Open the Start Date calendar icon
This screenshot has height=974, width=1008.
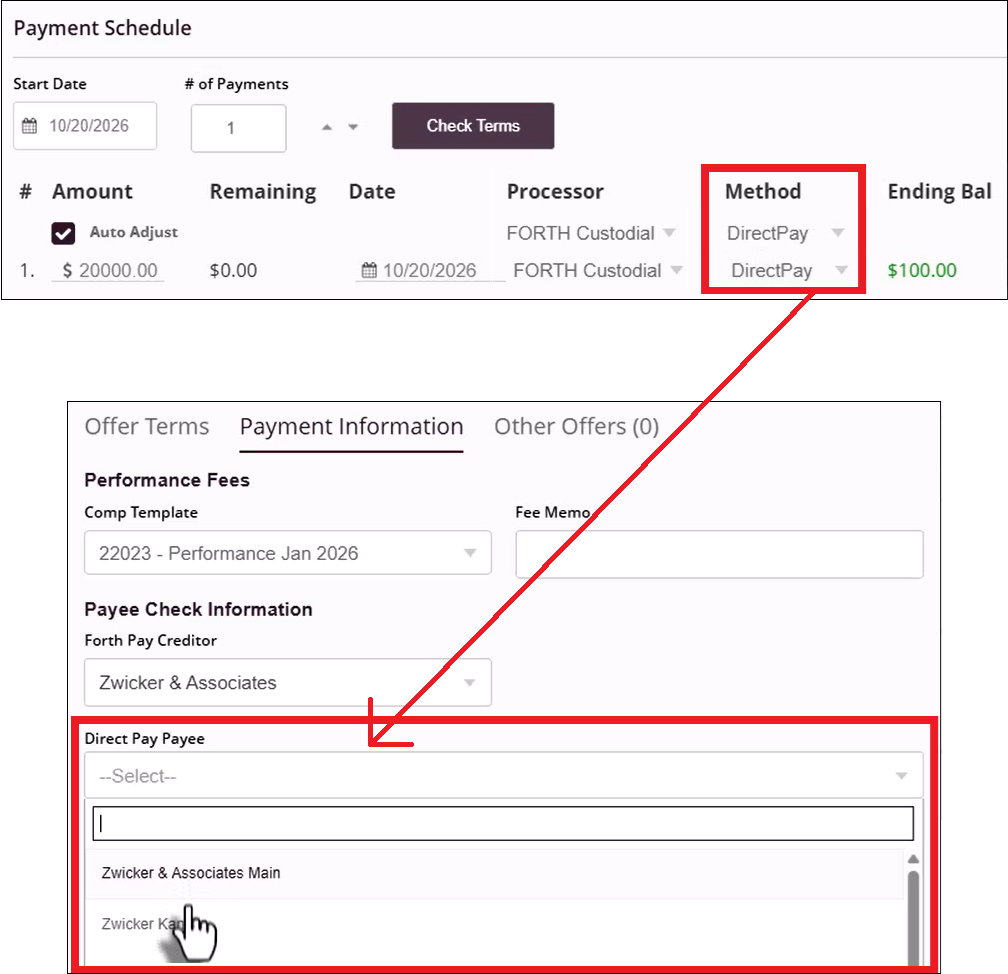30,126
